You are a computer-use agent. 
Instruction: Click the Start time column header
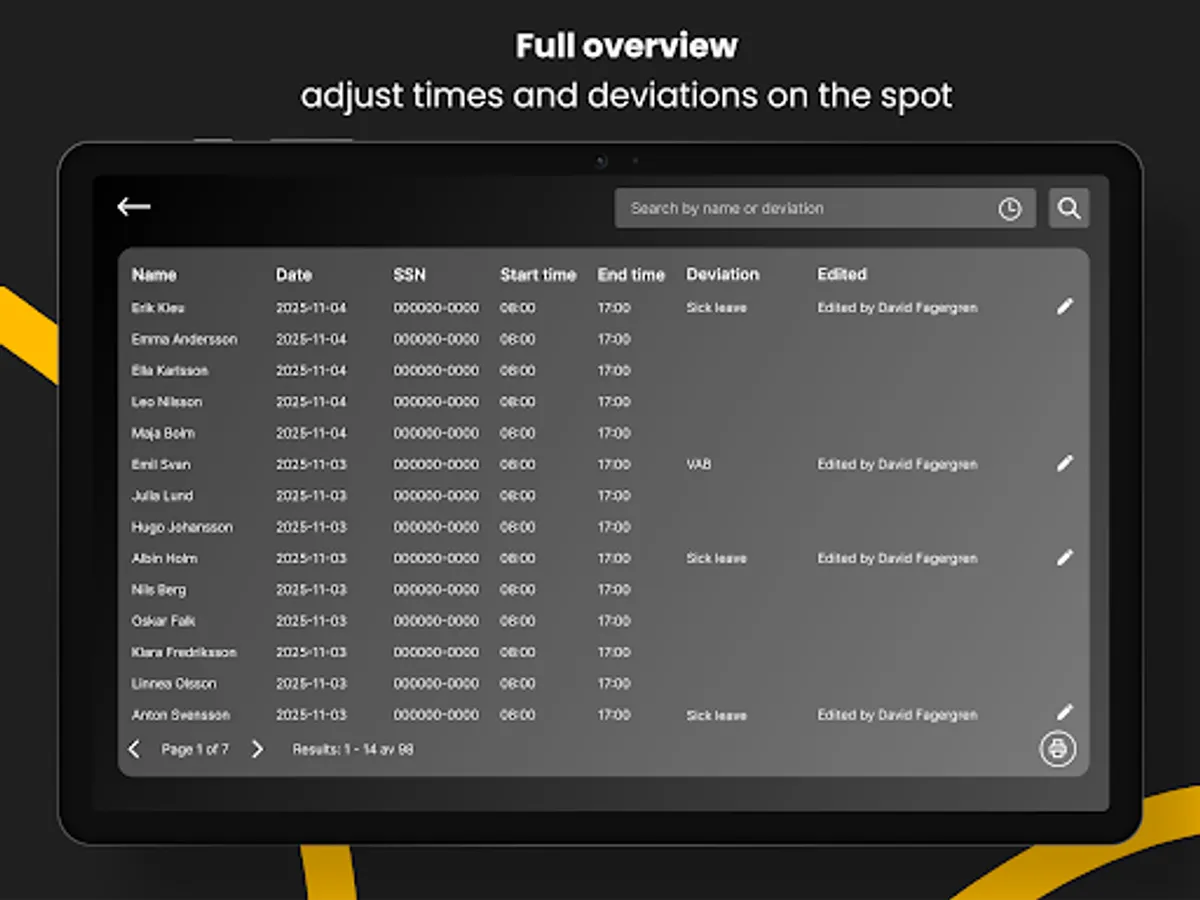tap(538, 274)
